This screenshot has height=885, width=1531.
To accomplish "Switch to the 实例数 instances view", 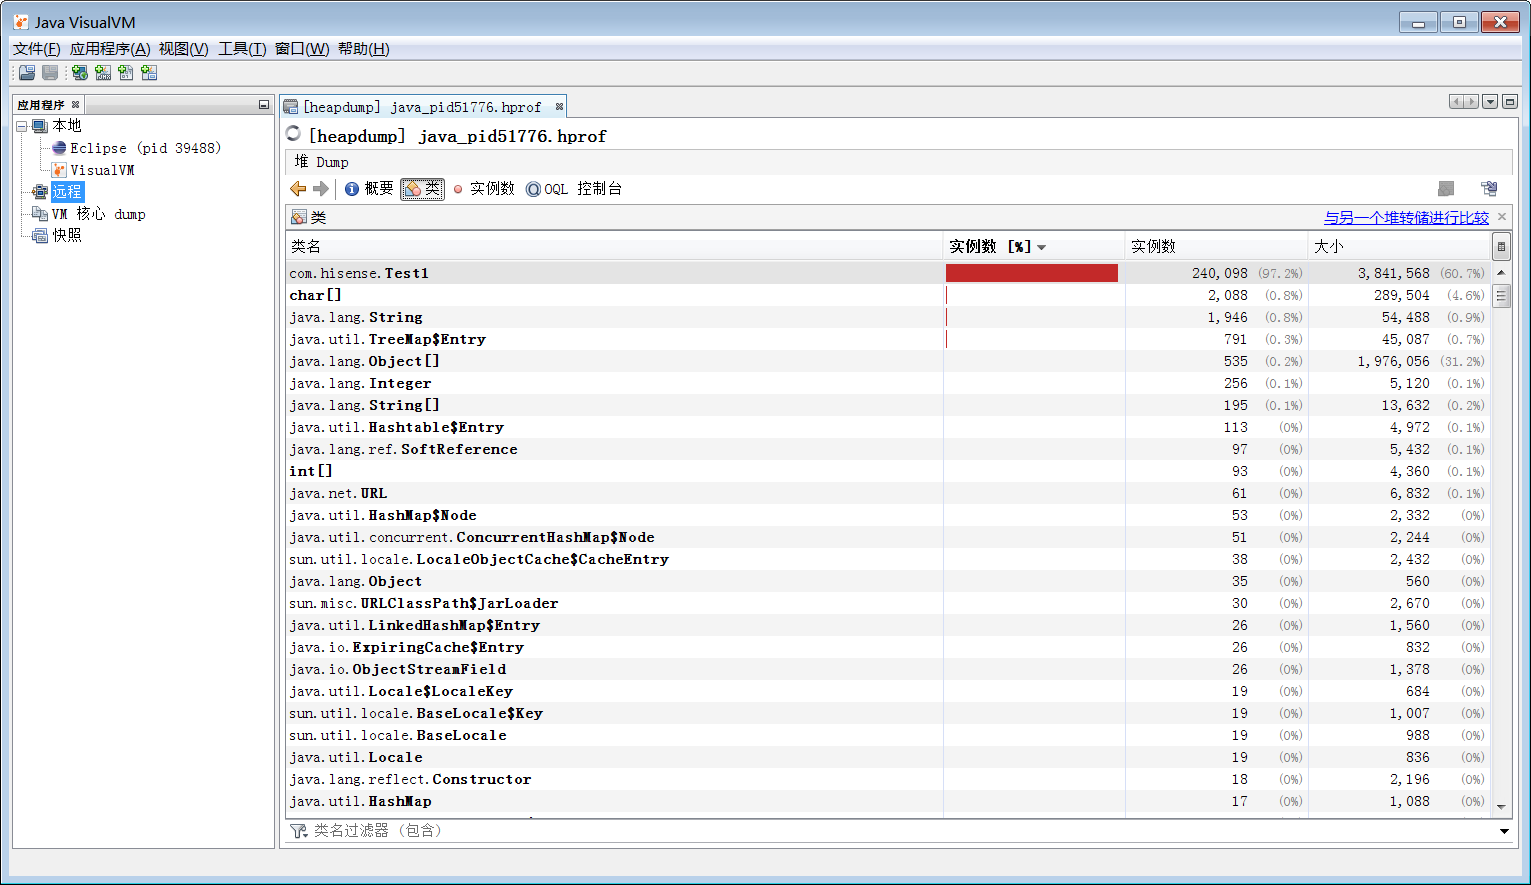I will point(484,189).
